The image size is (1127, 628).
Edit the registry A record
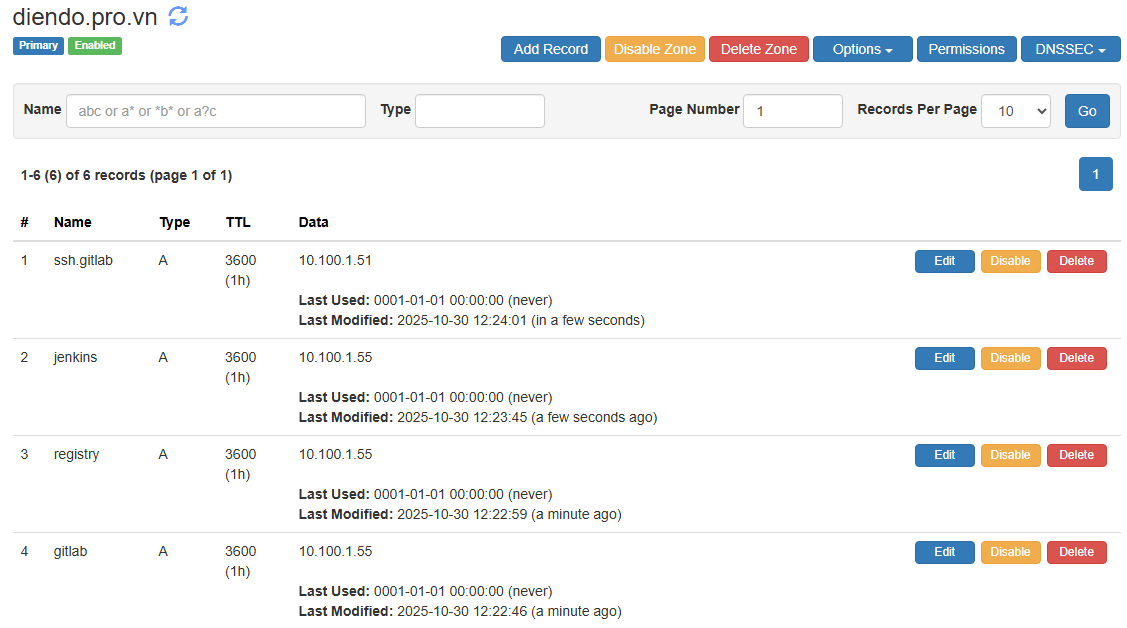click(x=944, y=455)
